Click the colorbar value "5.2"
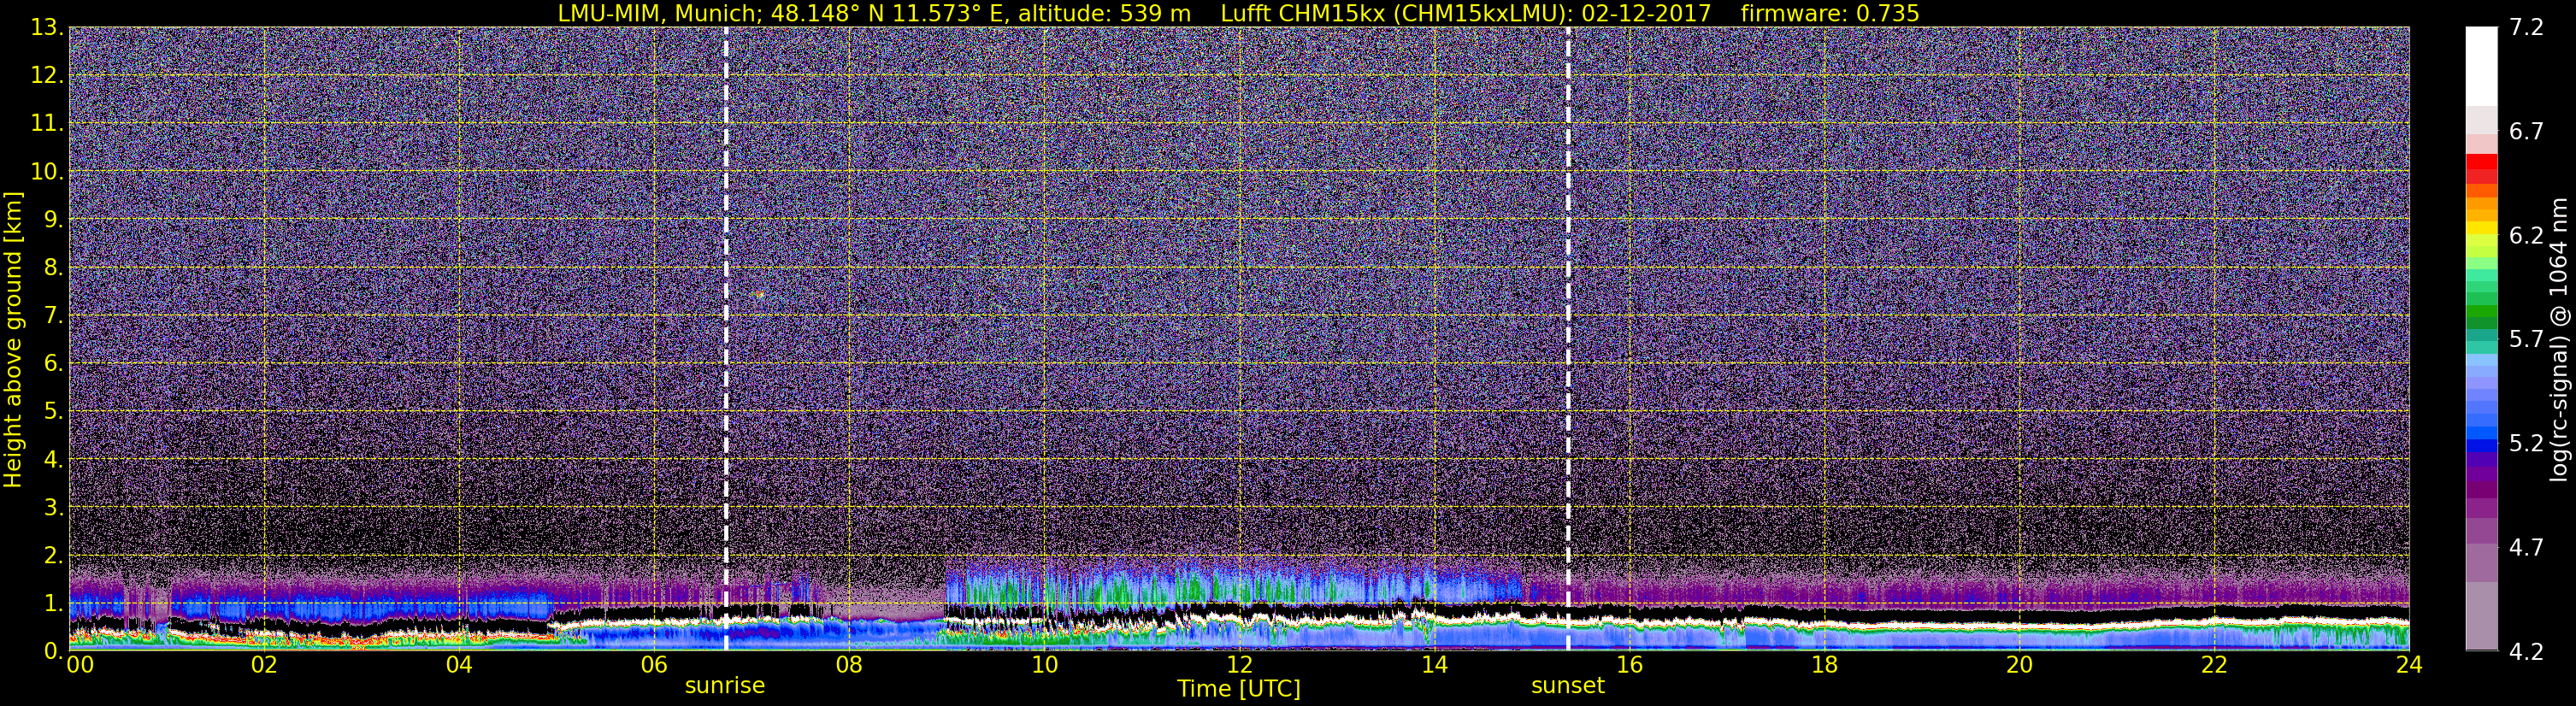The height and width of the screenshot is (706, 2576). (2526, 444)
